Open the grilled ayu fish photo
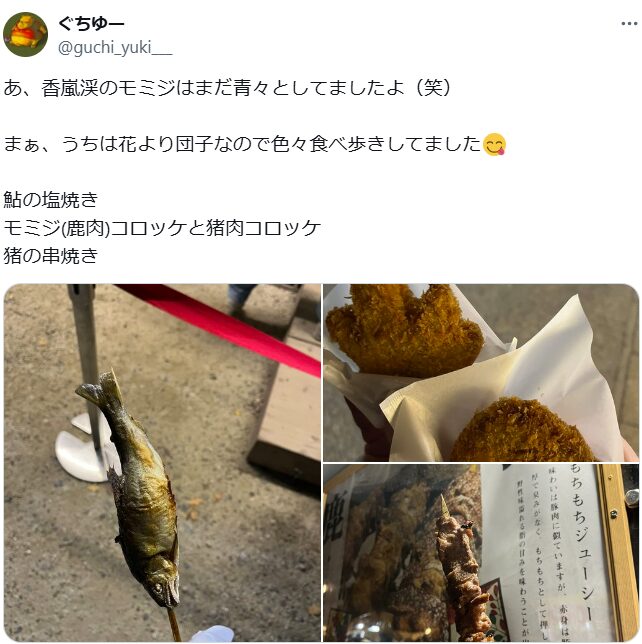Screen dimensions: 642x644 162,462
